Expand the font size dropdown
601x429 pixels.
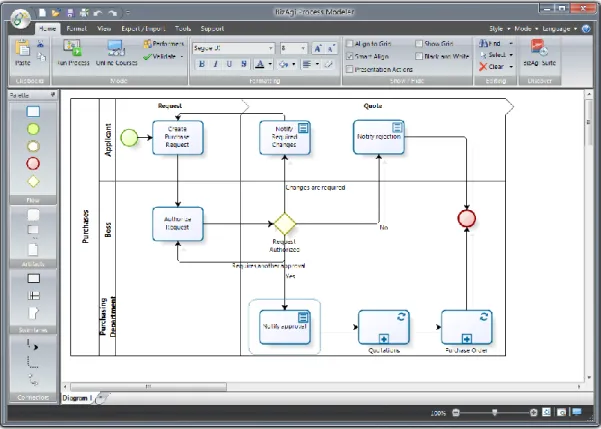coord(303,48)
